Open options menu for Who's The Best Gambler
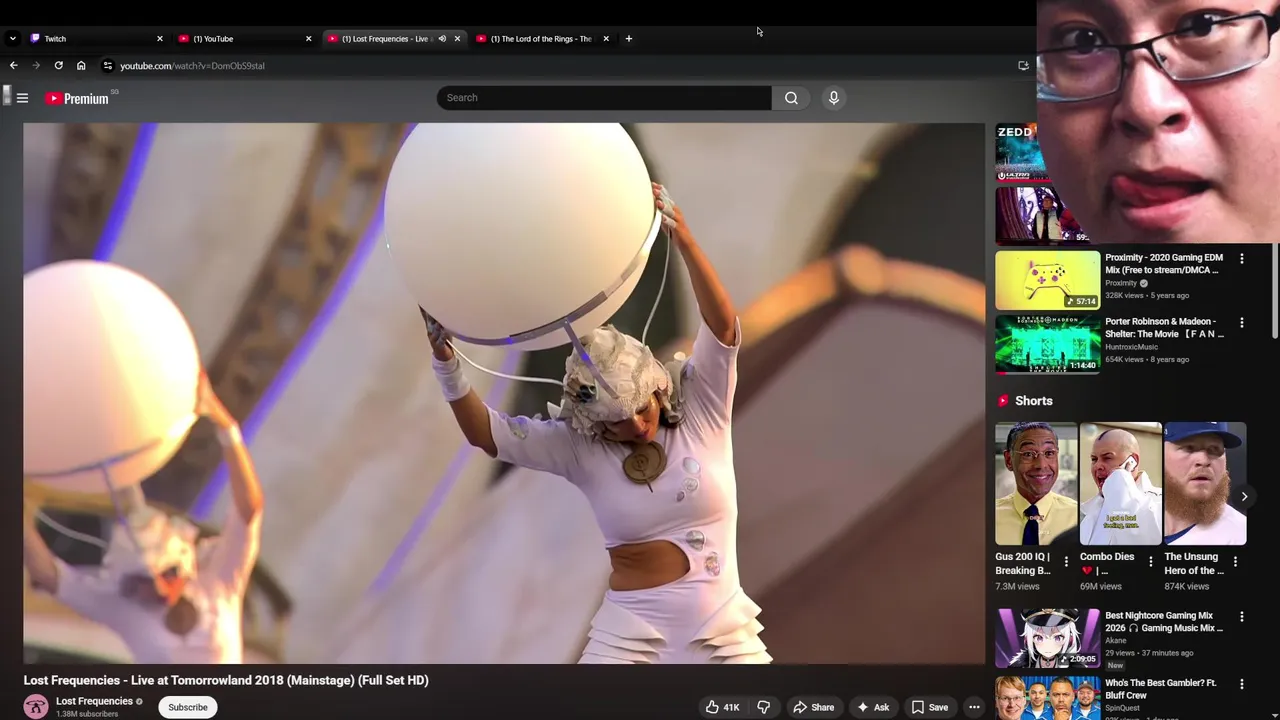 (1242, 684)
